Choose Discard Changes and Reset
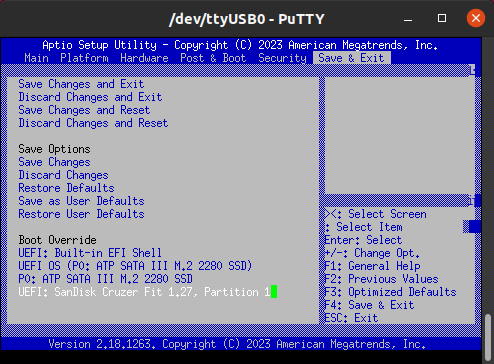 coord(93,123)
